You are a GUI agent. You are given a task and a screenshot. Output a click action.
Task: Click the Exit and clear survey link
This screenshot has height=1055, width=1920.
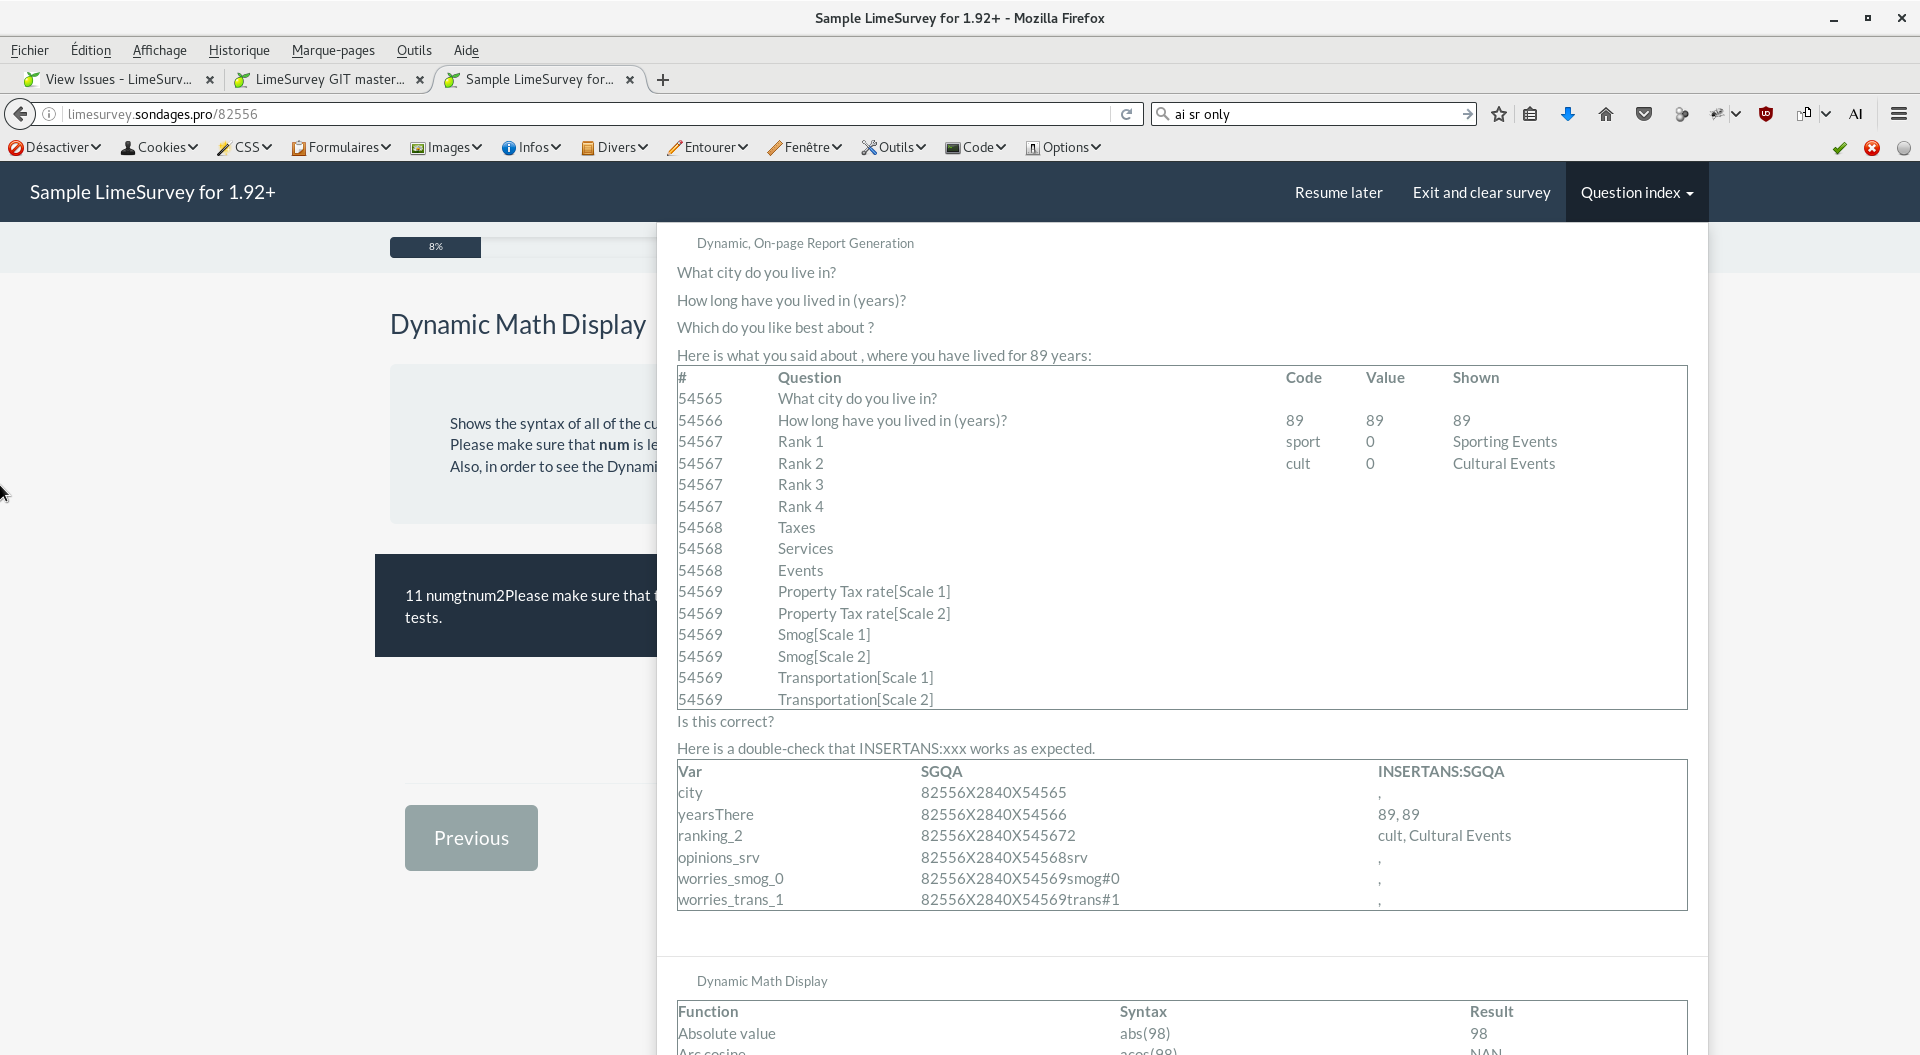tap(1481, 192)
